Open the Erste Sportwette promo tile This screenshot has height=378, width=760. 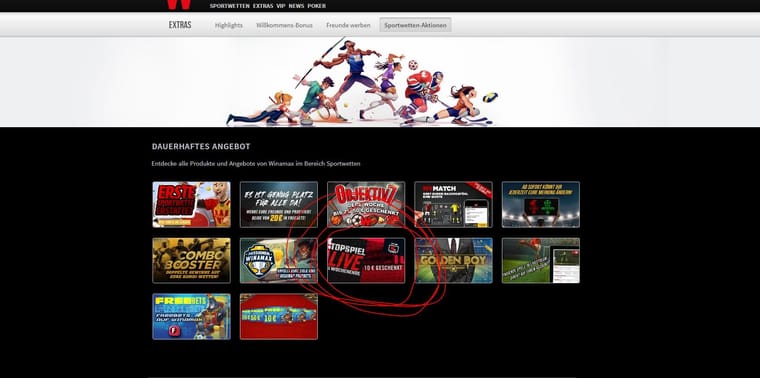click(191, 205)
